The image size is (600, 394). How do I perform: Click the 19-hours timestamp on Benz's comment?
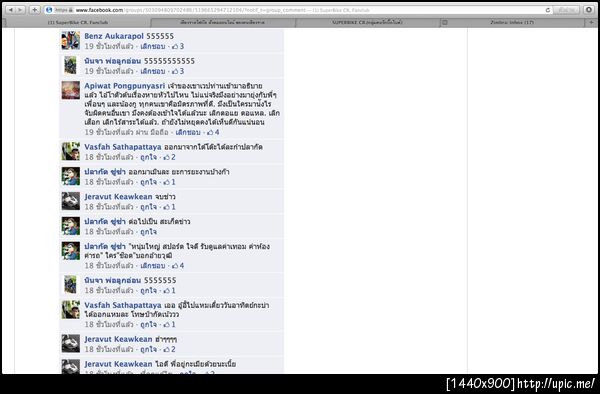(109, 46)
